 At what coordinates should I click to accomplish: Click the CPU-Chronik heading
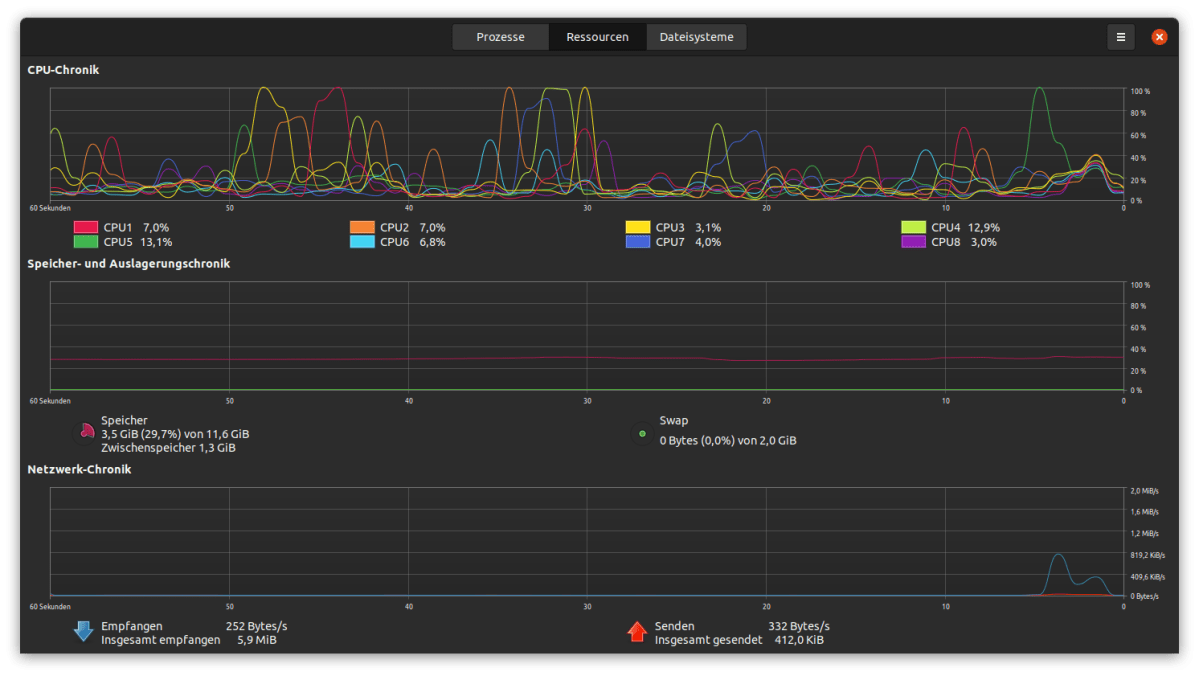pyautogui.click(x=63, y=70)
